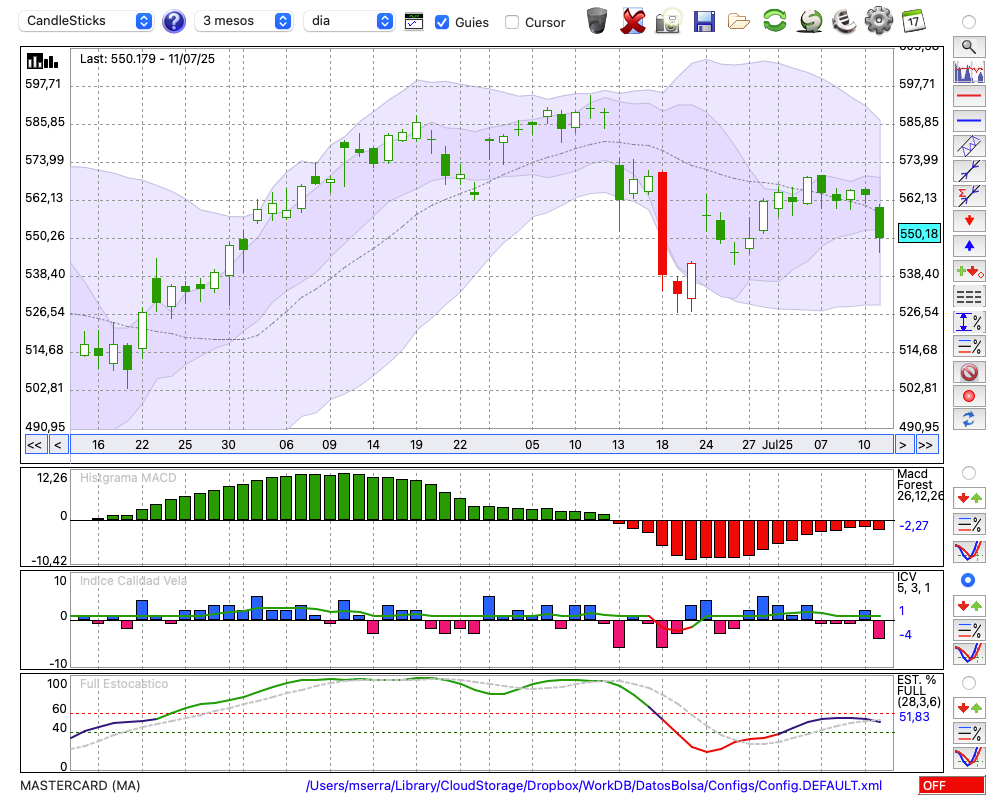
Task: Click the green dollar sign icon
Action: pos(810,21)
